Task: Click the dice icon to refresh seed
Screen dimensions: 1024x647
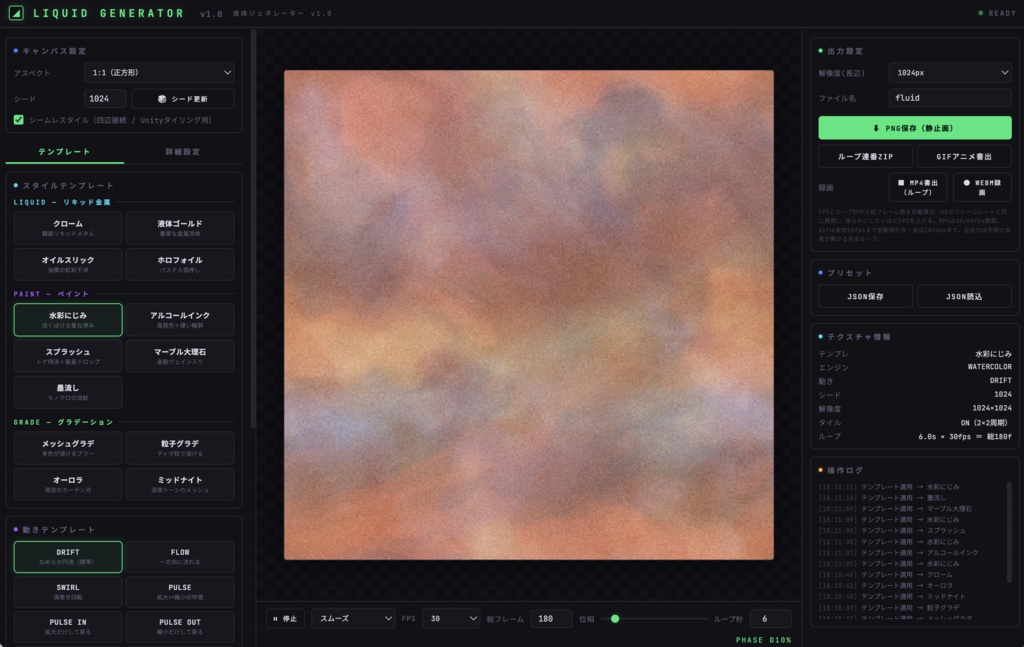Action: coord(162,99)
